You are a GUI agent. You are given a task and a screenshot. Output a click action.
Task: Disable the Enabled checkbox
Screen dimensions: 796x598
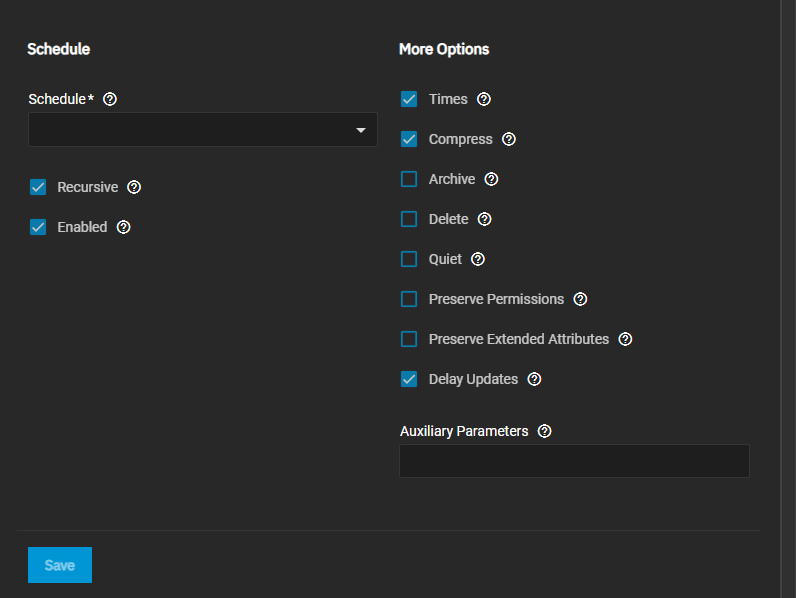coord(38,227)
